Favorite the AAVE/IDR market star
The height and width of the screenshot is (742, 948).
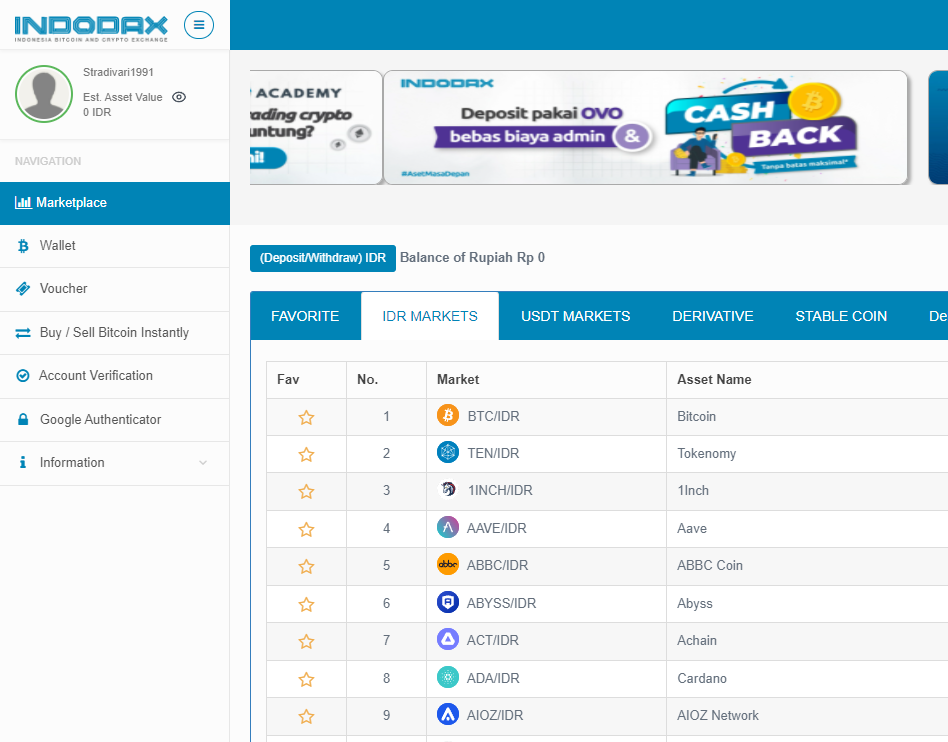pos(307,530)
